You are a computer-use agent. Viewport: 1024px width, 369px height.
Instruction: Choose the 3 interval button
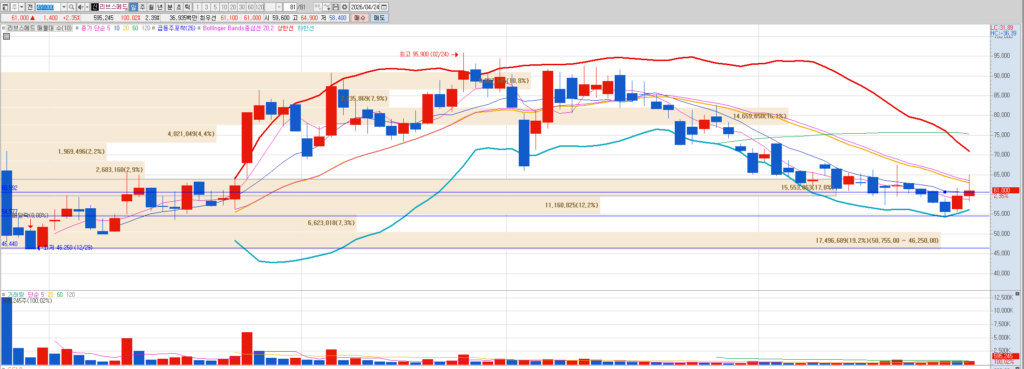[206, 7]
